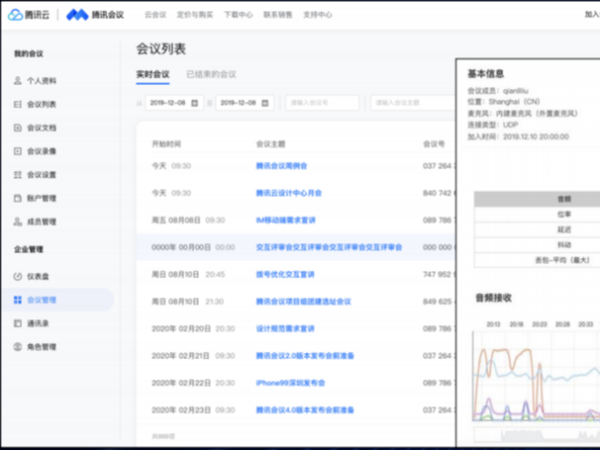Switch to the 已结束的会议 tab
This screenshot has width=600, height=450.
pyautogui.click(x=211, y=75)
